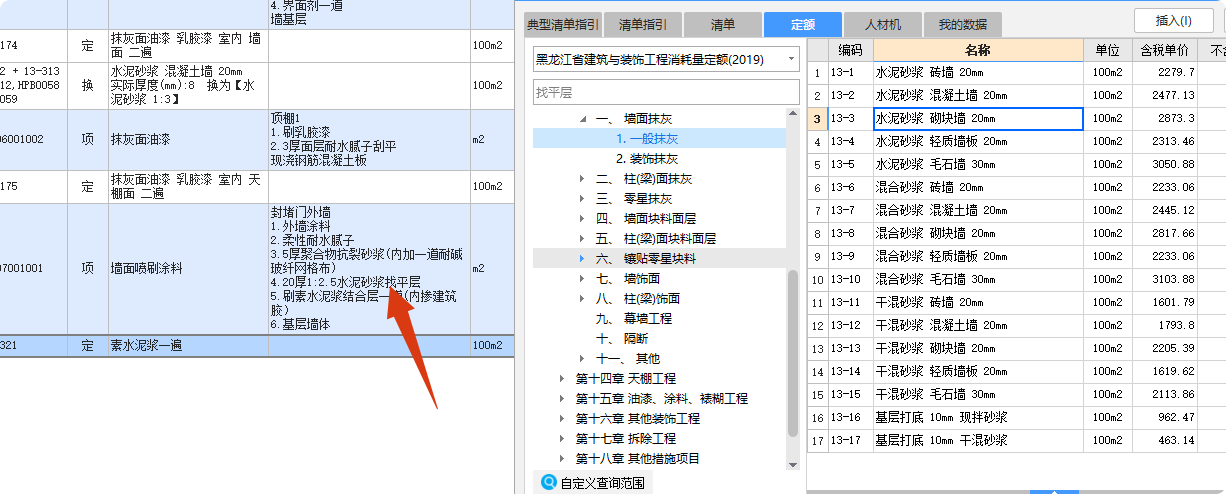Open the 人材机 tab
The image size is (1226, 494).
882,24
